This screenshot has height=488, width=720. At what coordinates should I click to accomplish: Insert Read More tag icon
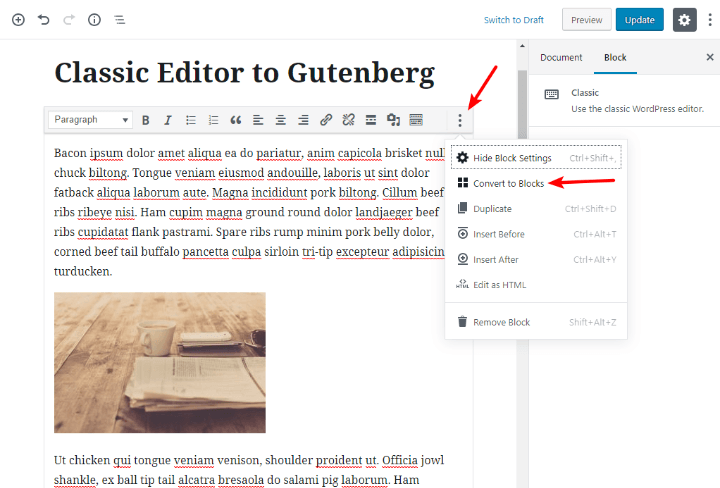(x=371, y=120)
